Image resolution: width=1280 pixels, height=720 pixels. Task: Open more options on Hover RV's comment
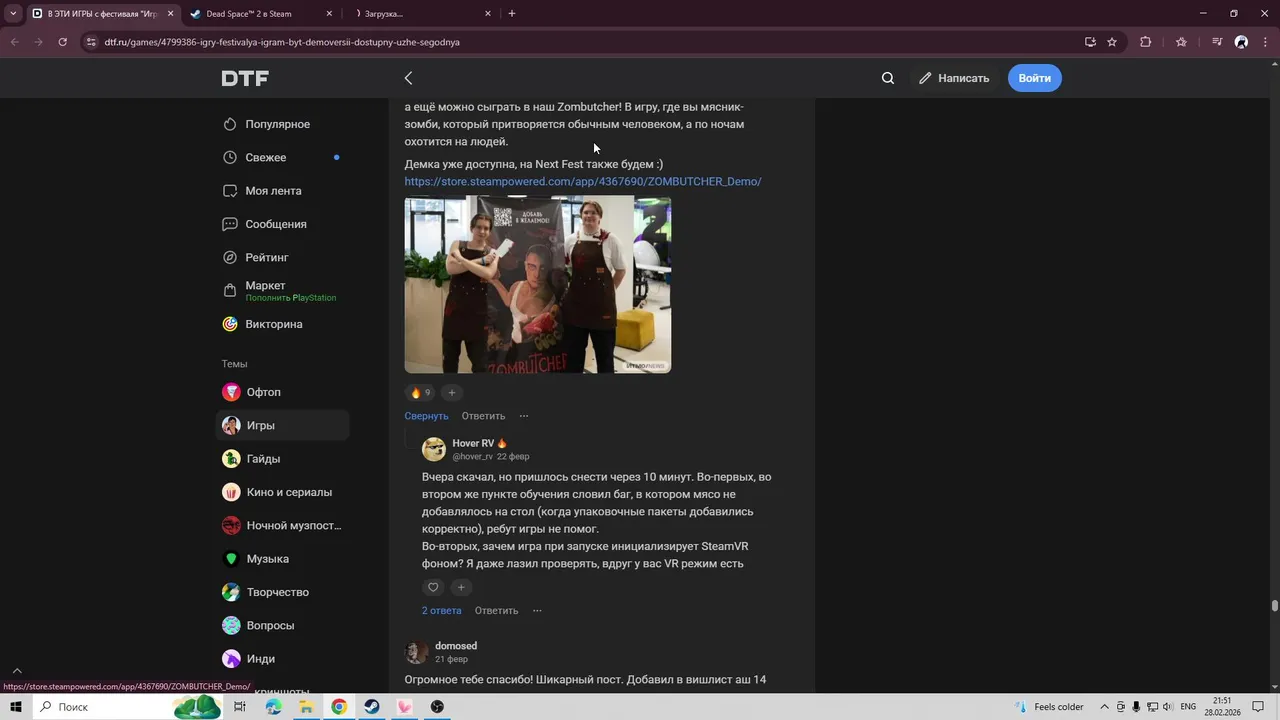(537, 610)
